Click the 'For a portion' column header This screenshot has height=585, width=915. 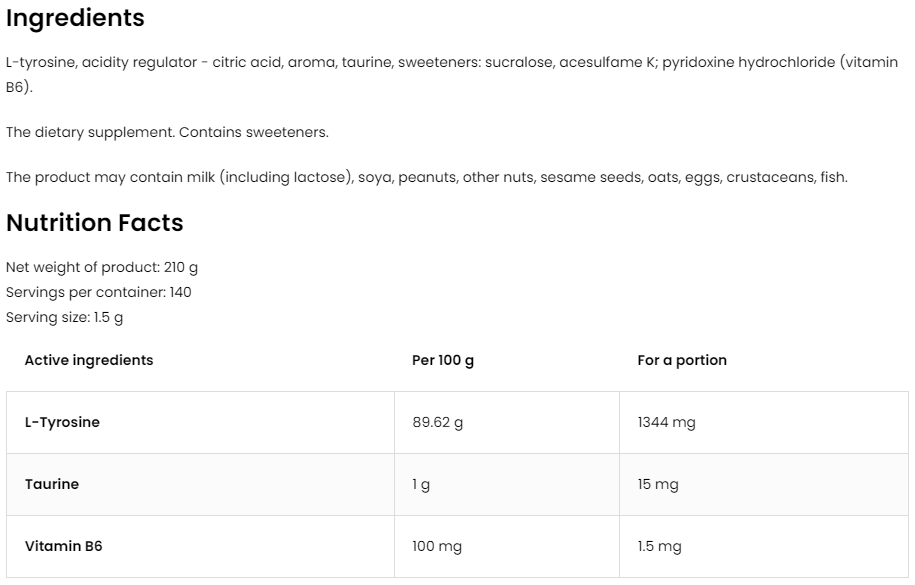[682, 360]
